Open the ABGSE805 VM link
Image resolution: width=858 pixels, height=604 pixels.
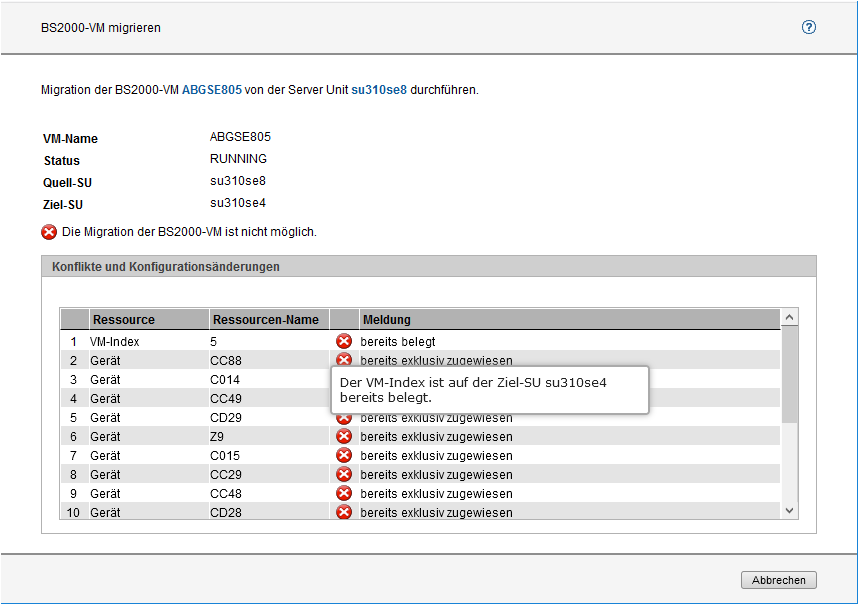pos(211,90)
